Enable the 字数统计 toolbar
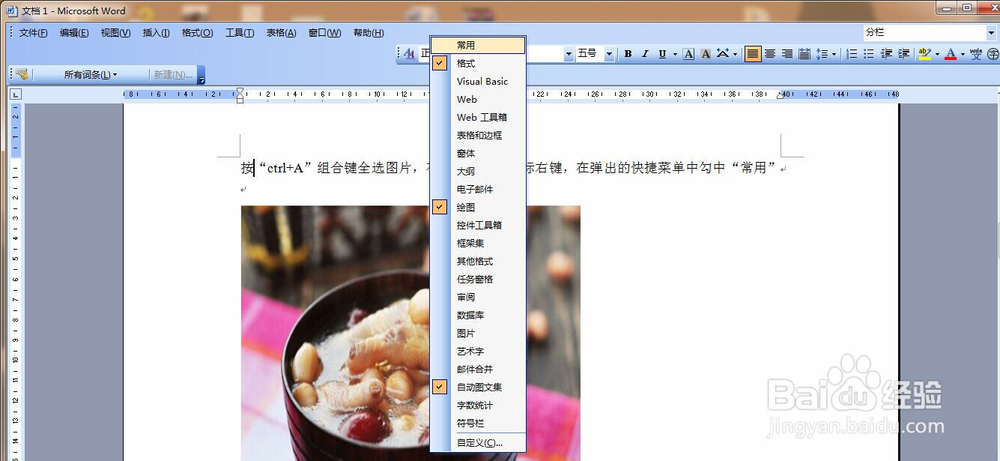 [x=478, y=404]
